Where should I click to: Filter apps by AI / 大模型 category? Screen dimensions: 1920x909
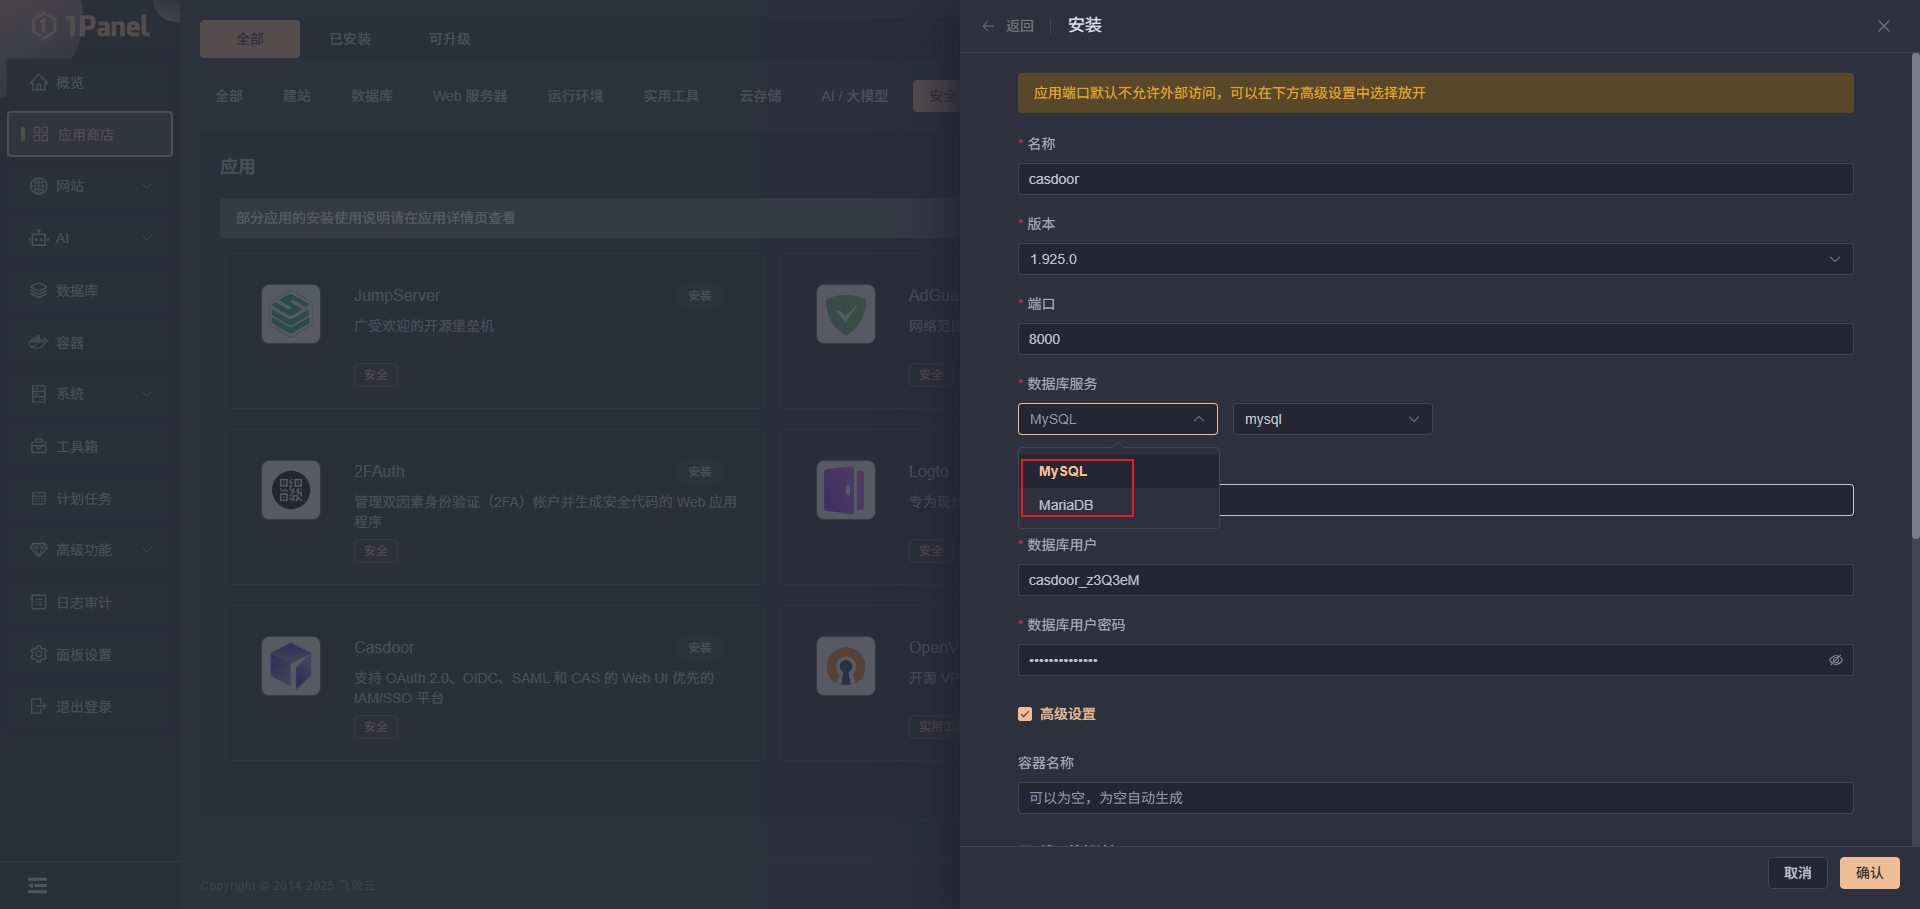[x=854, y=96]
